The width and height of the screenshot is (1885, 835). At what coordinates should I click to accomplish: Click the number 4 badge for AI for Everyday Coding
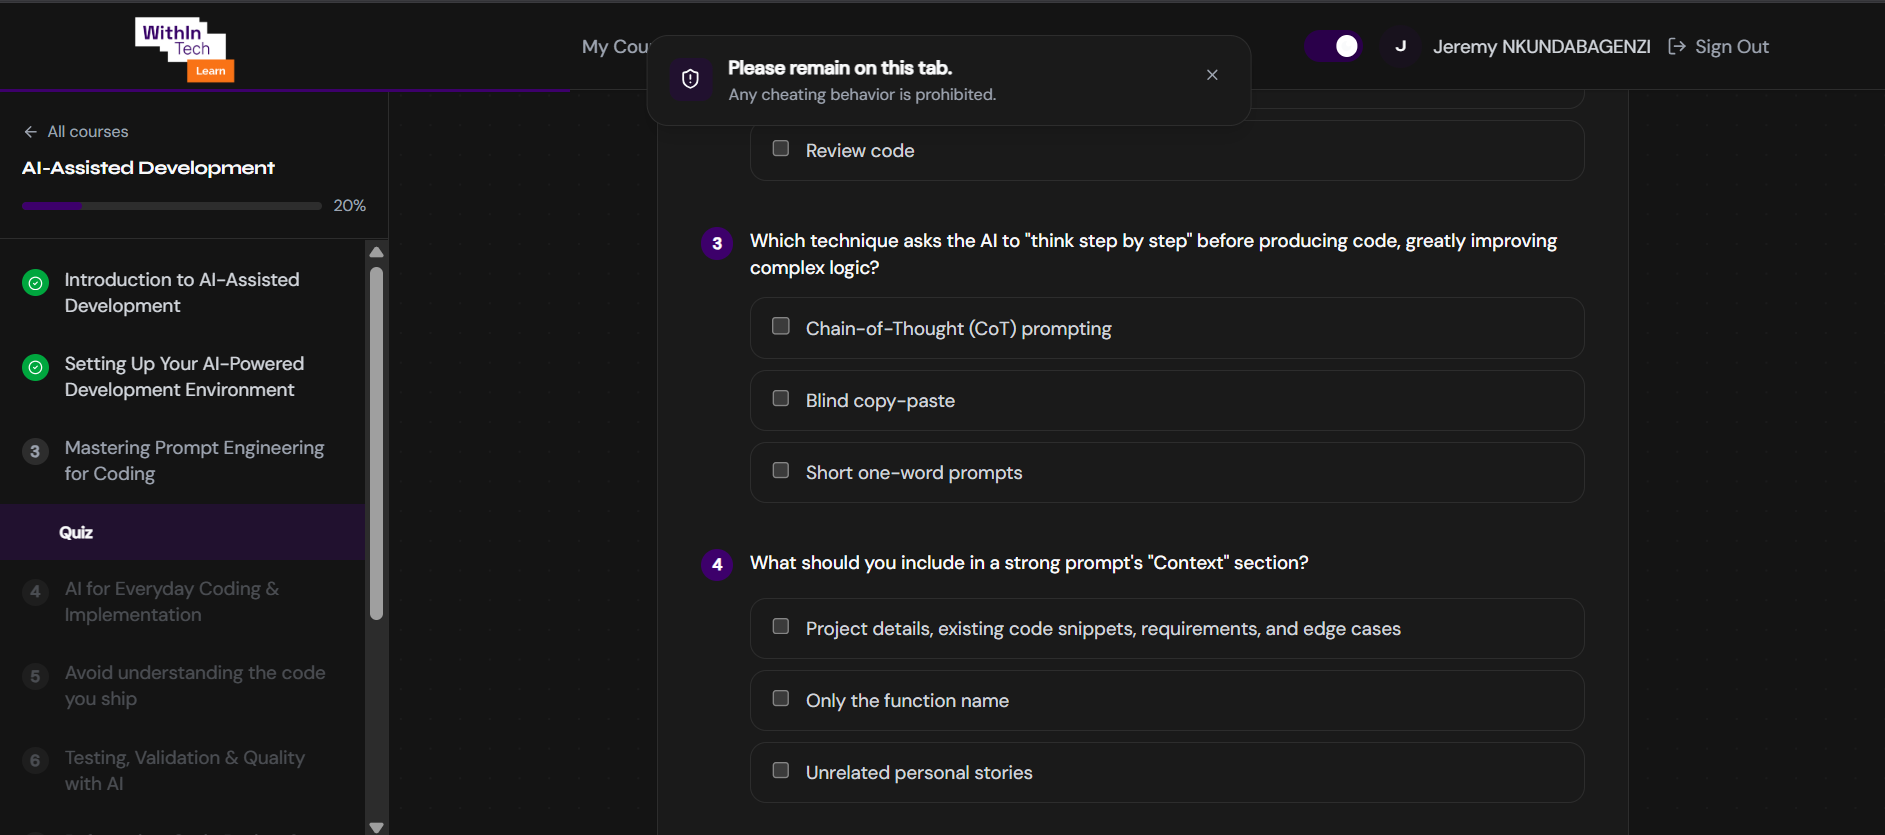tap(35, 592)
